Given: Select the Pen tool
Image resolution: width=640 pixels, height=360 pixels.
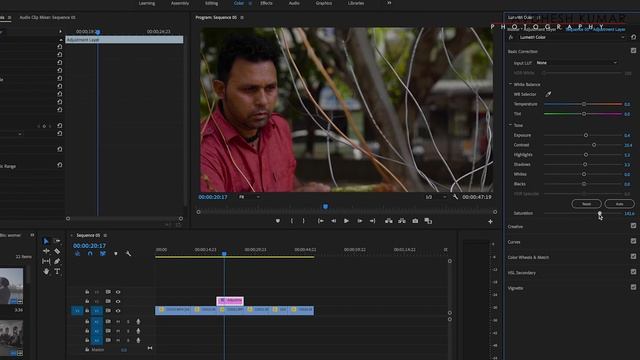Looking at the screenshot, I should (57, 261).
